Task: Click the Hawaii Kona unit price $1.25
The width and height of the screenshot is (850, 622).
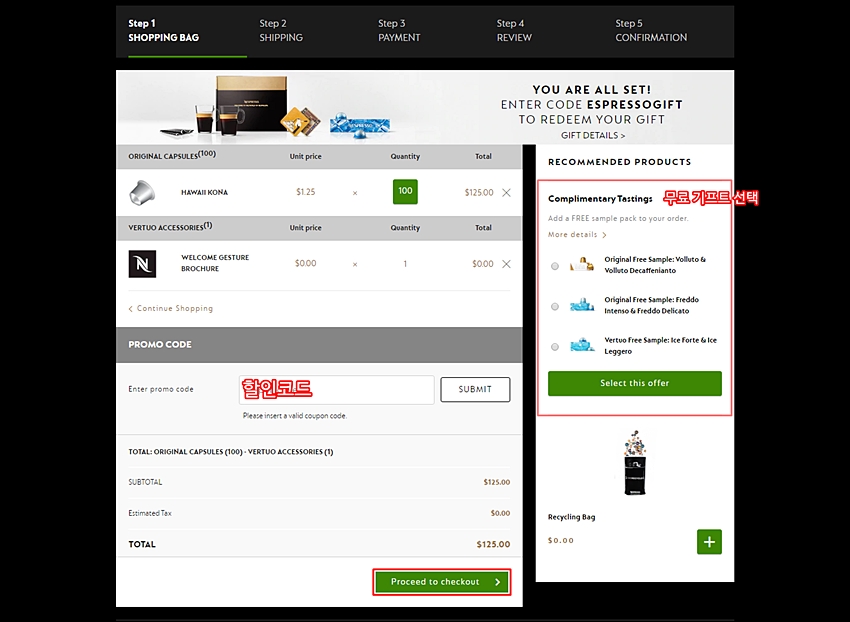Action: [305, 192]
